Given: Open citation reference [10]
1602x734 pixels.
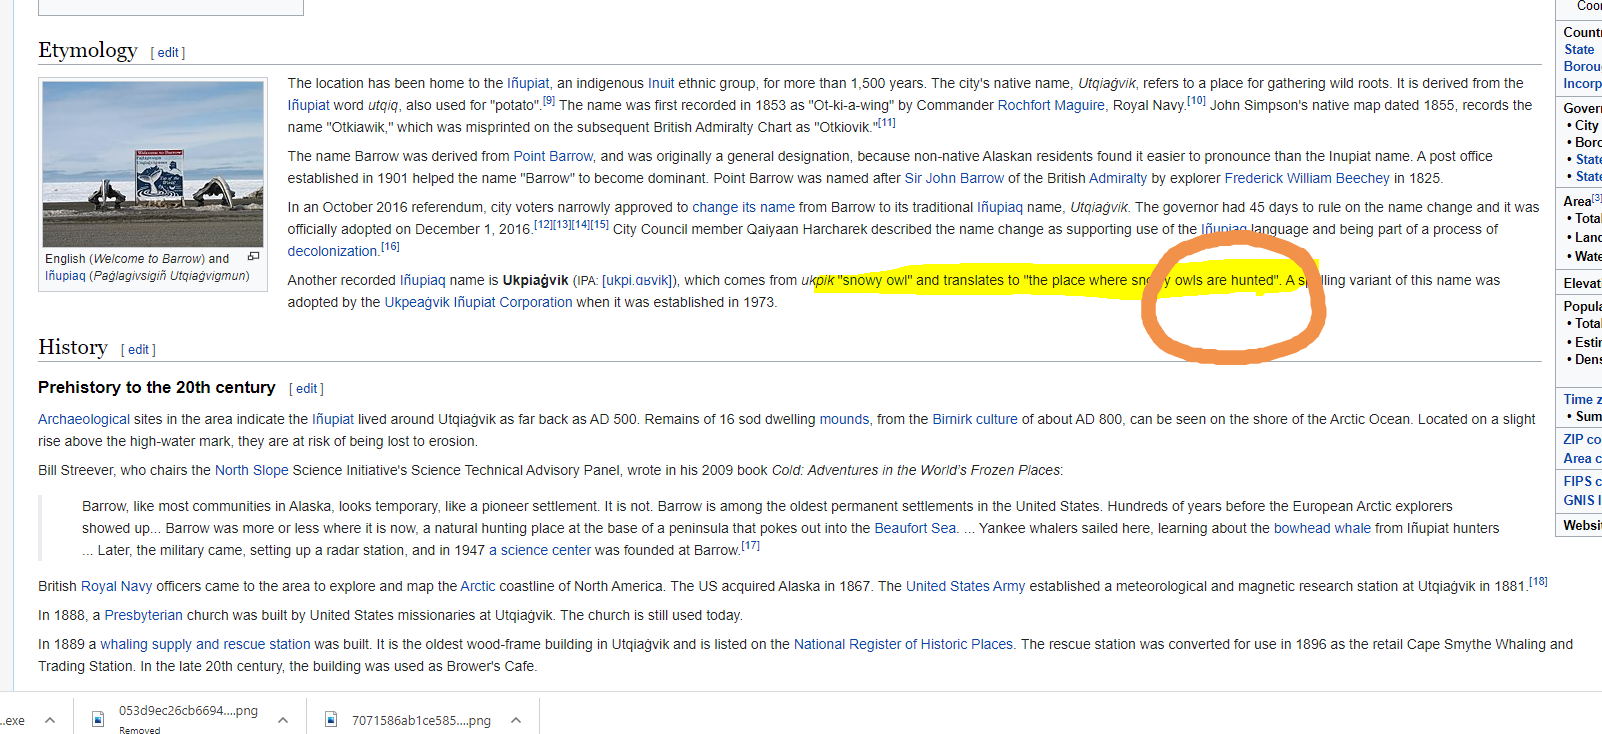Looking at the screenshot, I should 1196,101.
